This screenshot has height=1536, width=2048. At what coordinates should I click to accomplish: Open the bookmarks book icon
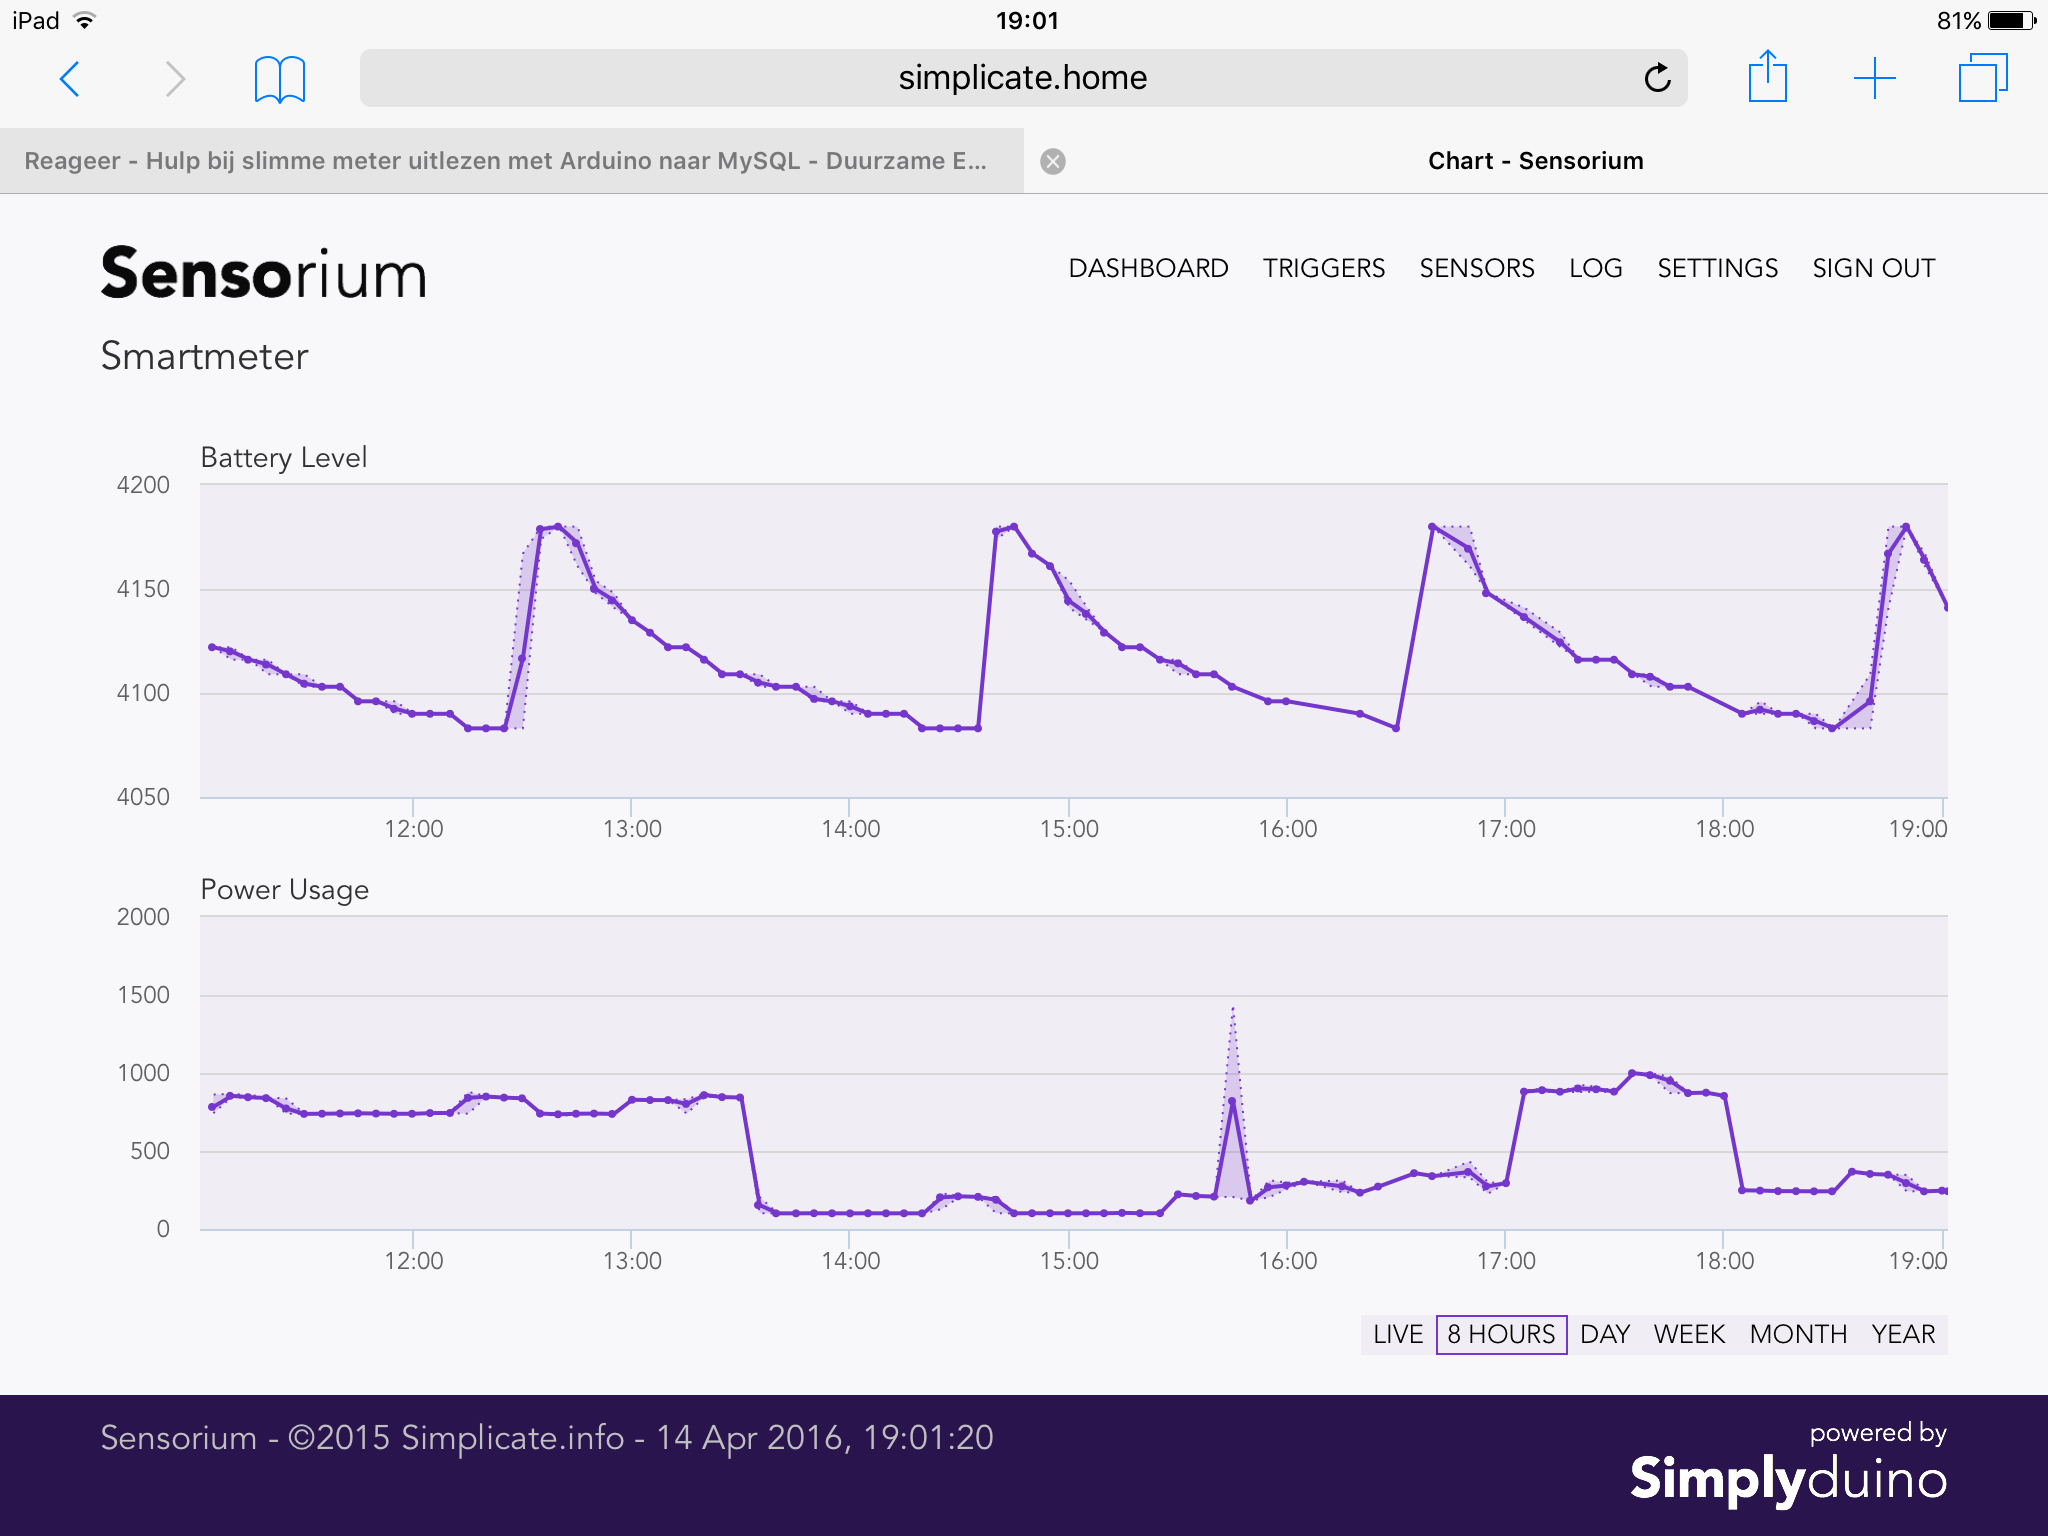(x=279, y=79)
